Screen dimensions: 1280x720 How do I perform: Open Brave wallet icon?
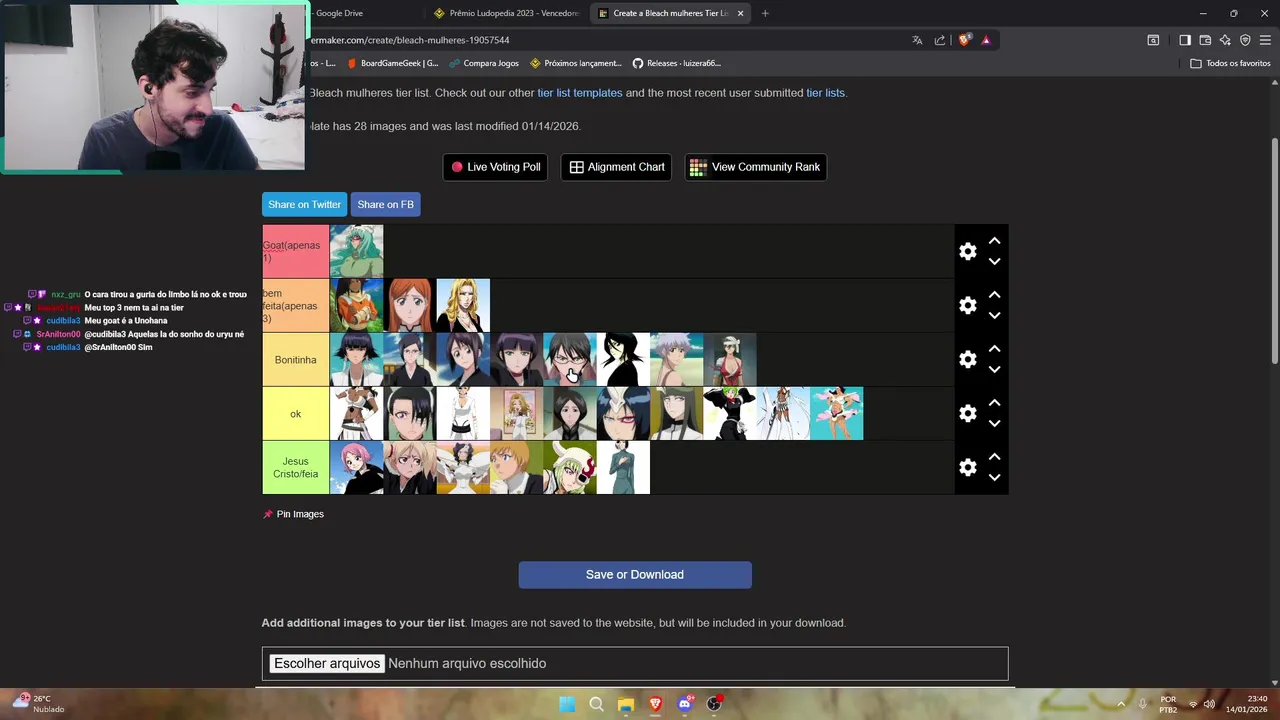(x=1205, y=40)
